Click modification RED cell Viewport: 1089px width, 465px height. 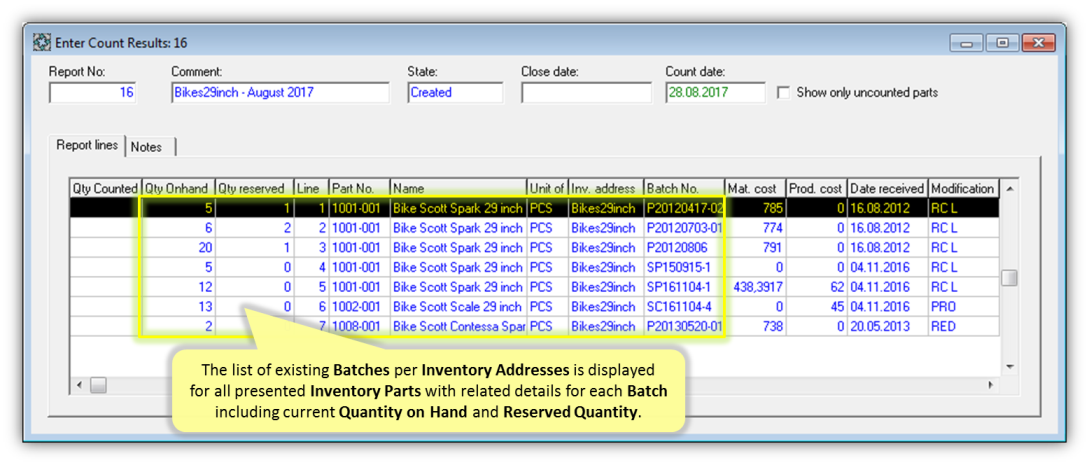pyautogui.click(x=963, y=326)
